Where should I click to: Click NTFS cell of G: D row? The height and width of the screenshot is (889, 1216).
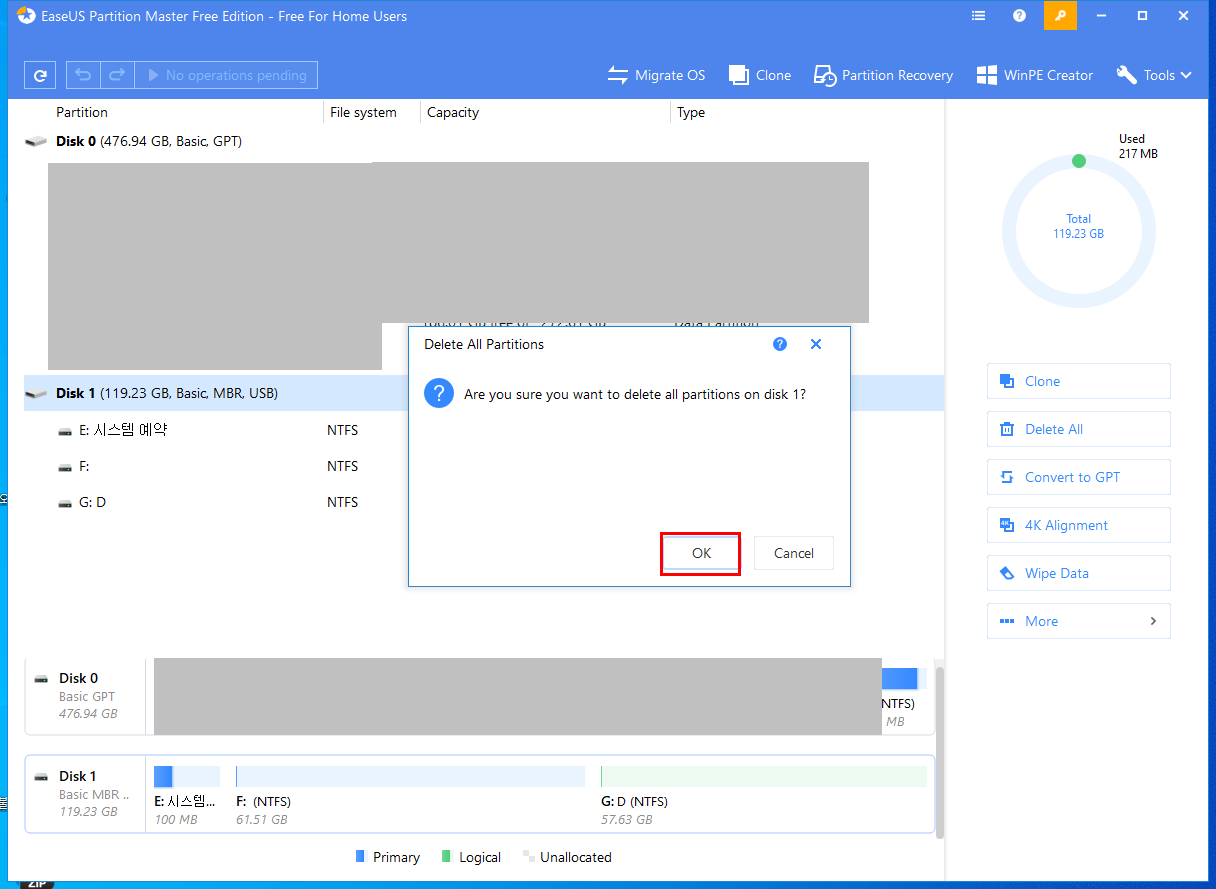342,502
